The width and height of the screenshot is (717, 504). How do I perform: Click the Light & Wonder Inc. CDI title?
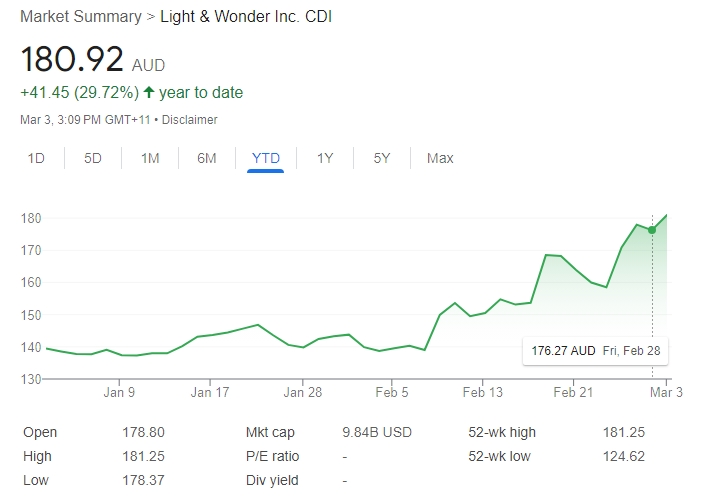tap(247, 17)
